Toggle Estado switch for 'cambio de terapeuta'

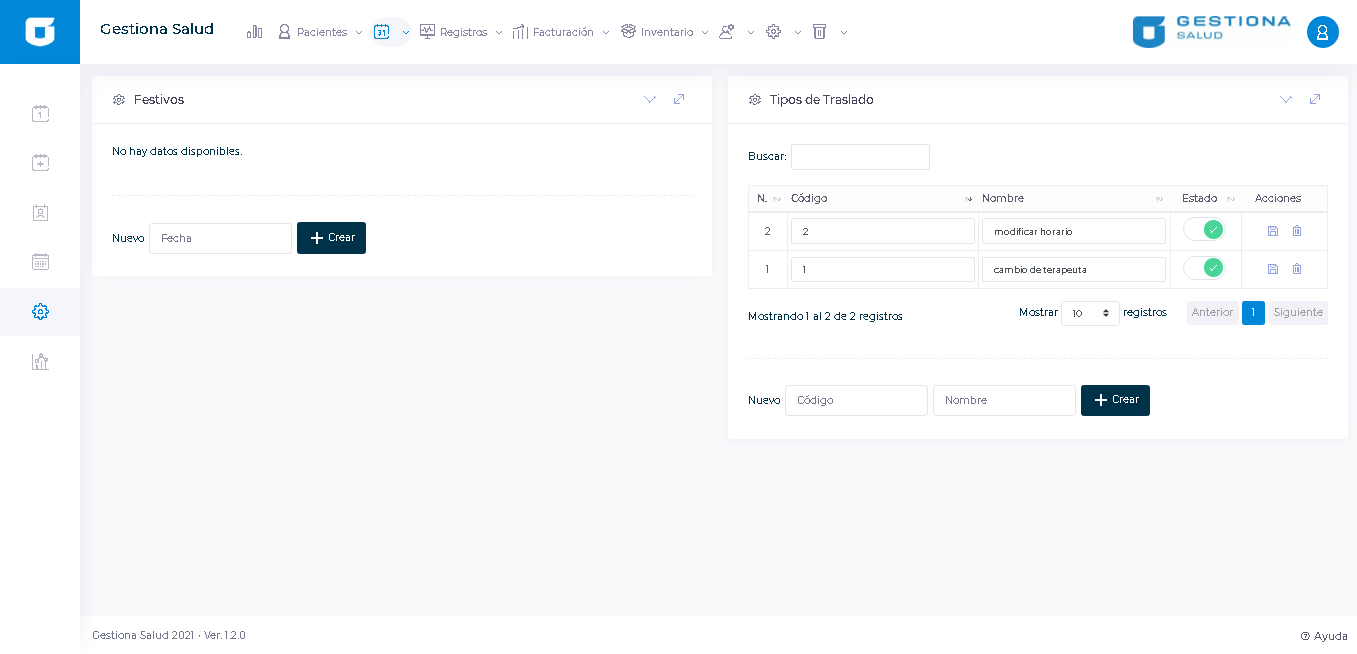[1204, 268]
